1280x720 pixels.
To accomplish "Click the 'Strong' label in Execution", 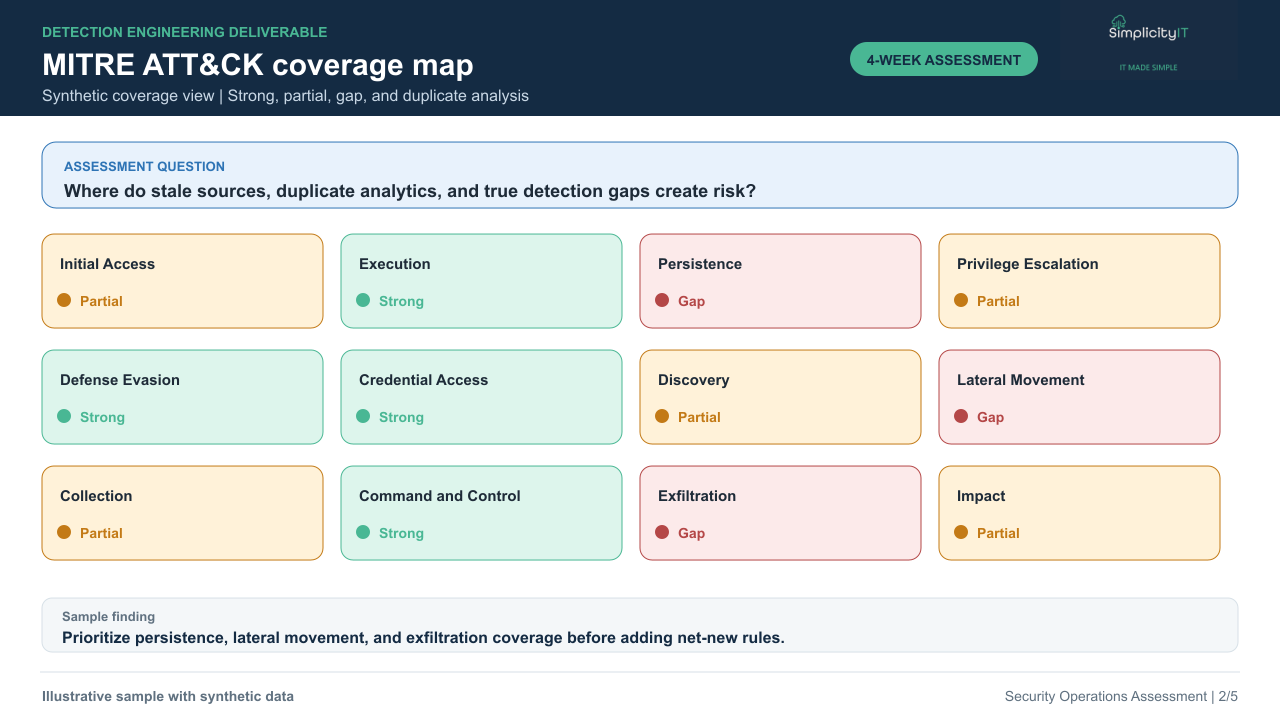I will pos(401,301).
